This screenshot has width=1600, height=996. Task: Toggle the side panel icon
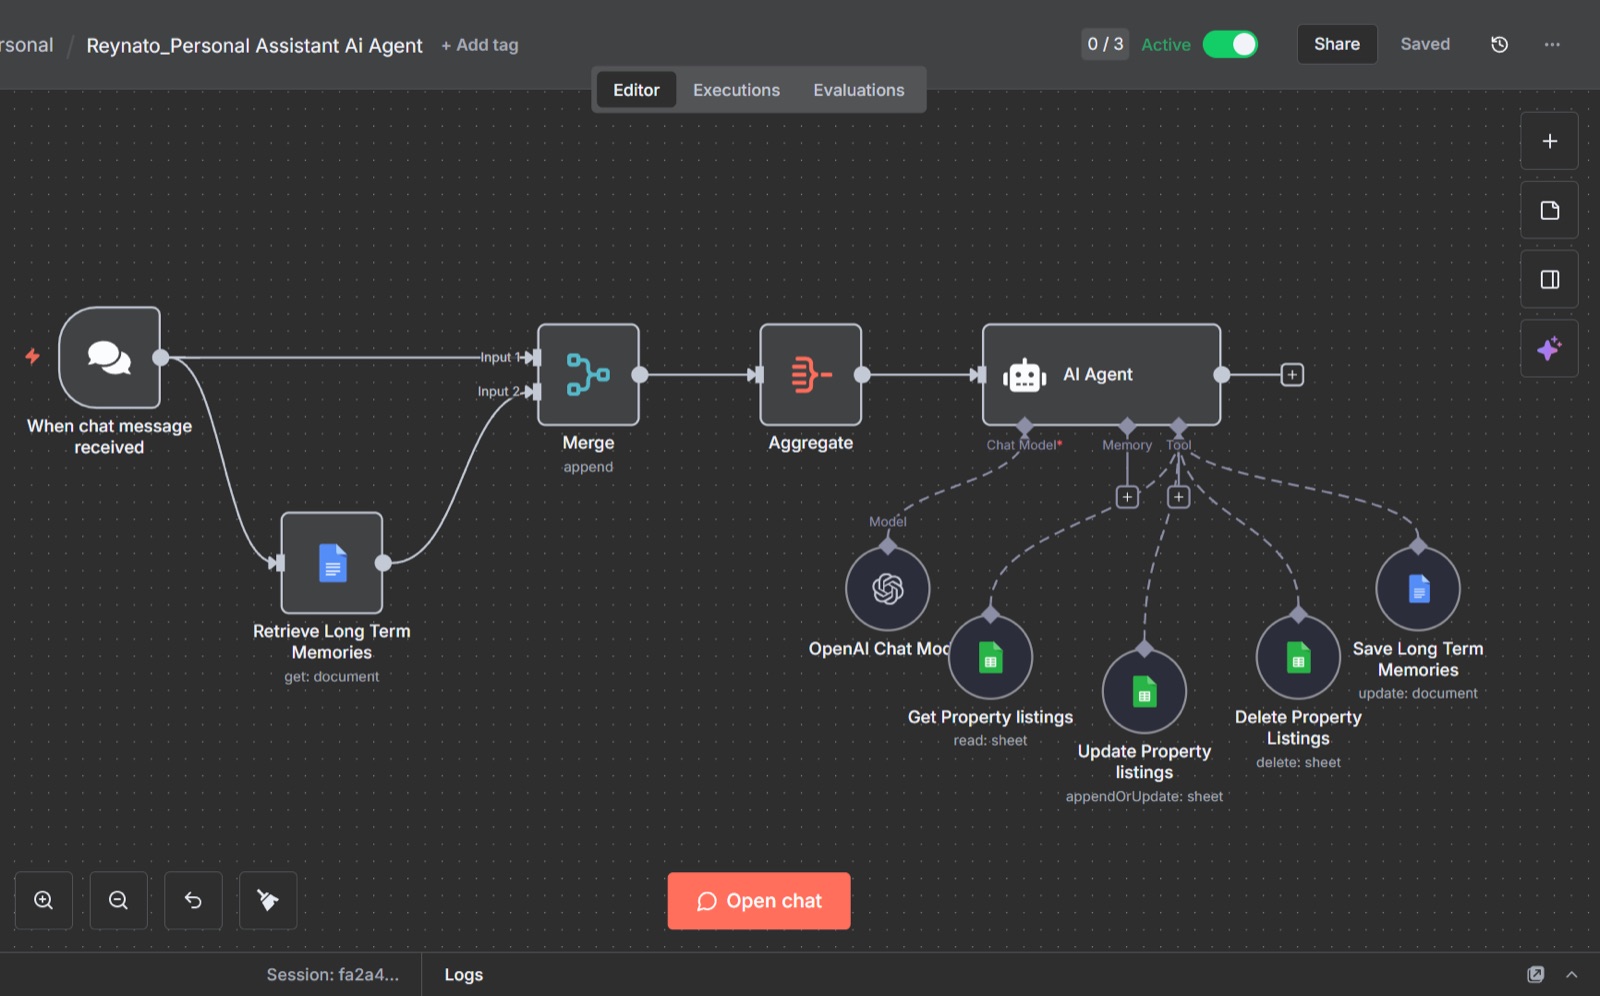1549,279
